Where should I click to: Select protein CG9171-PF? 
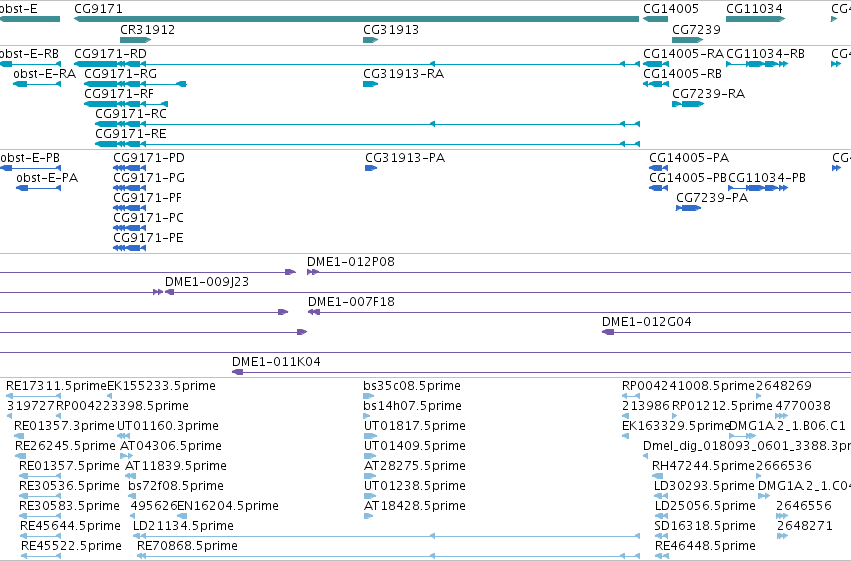pos(130,208)
